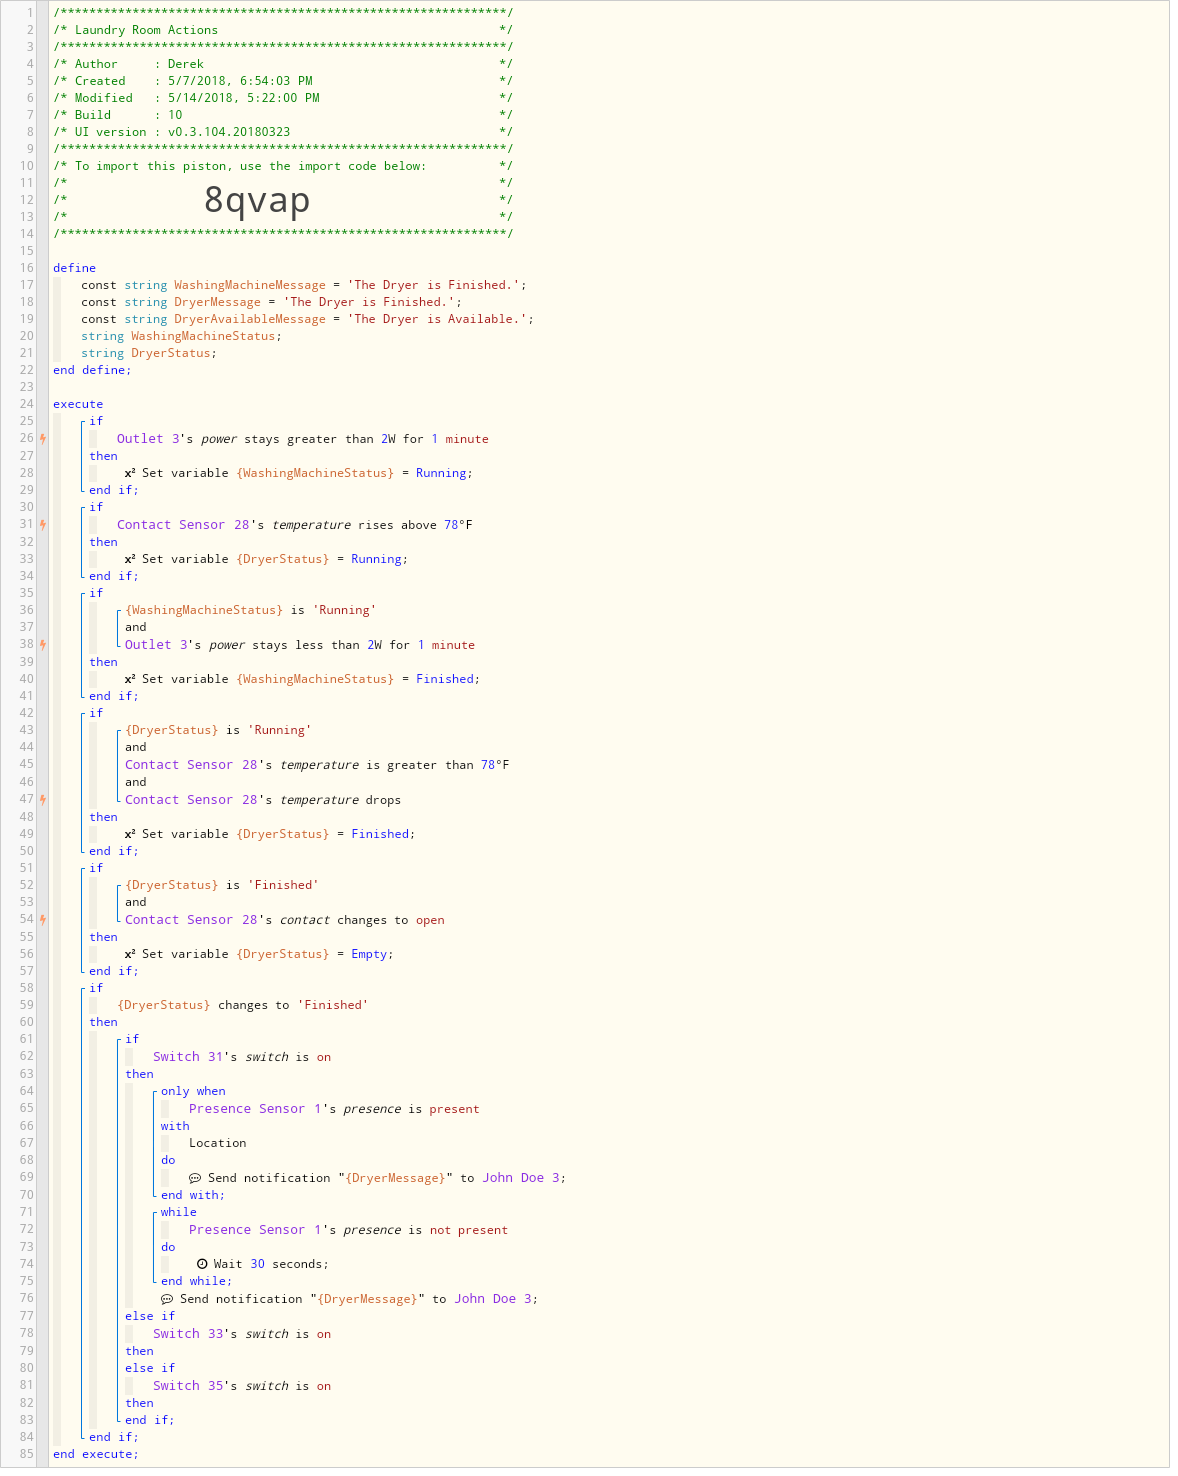Click the 'Modified : 5/14/2018, 5:22:00 PM' comment
1178x1476 pixels.
[197, 98]
